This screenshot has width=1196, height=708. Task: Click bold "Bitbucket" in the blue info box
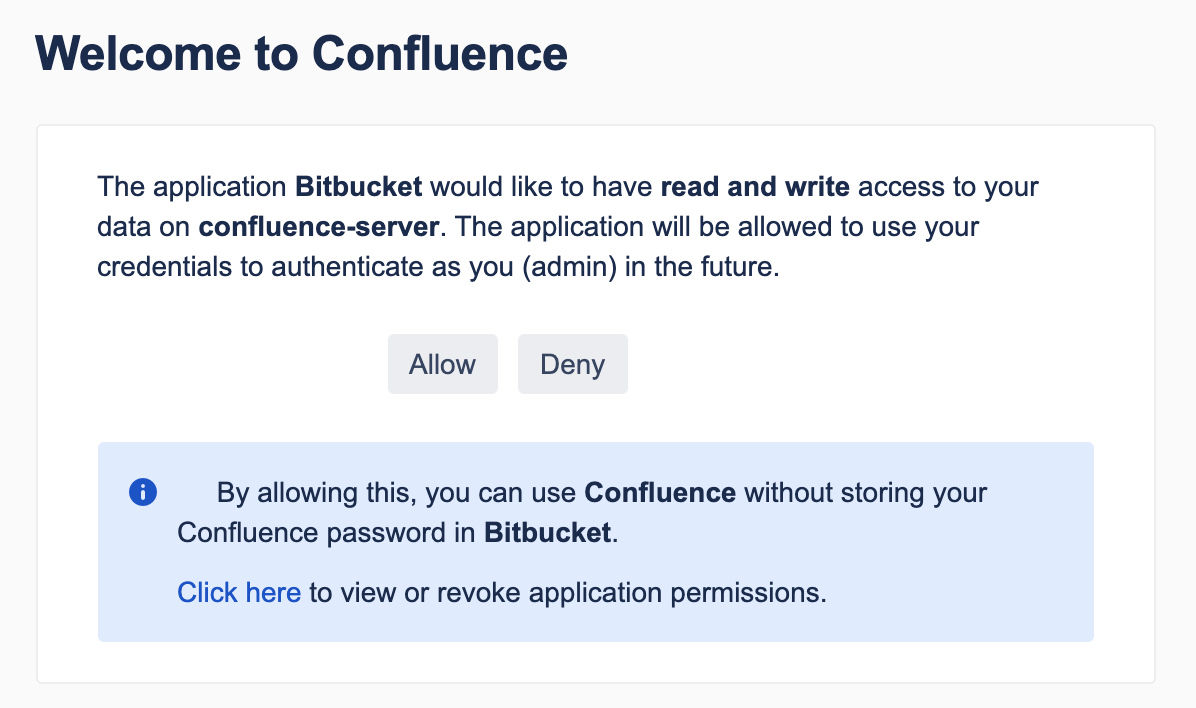point(547,533)
